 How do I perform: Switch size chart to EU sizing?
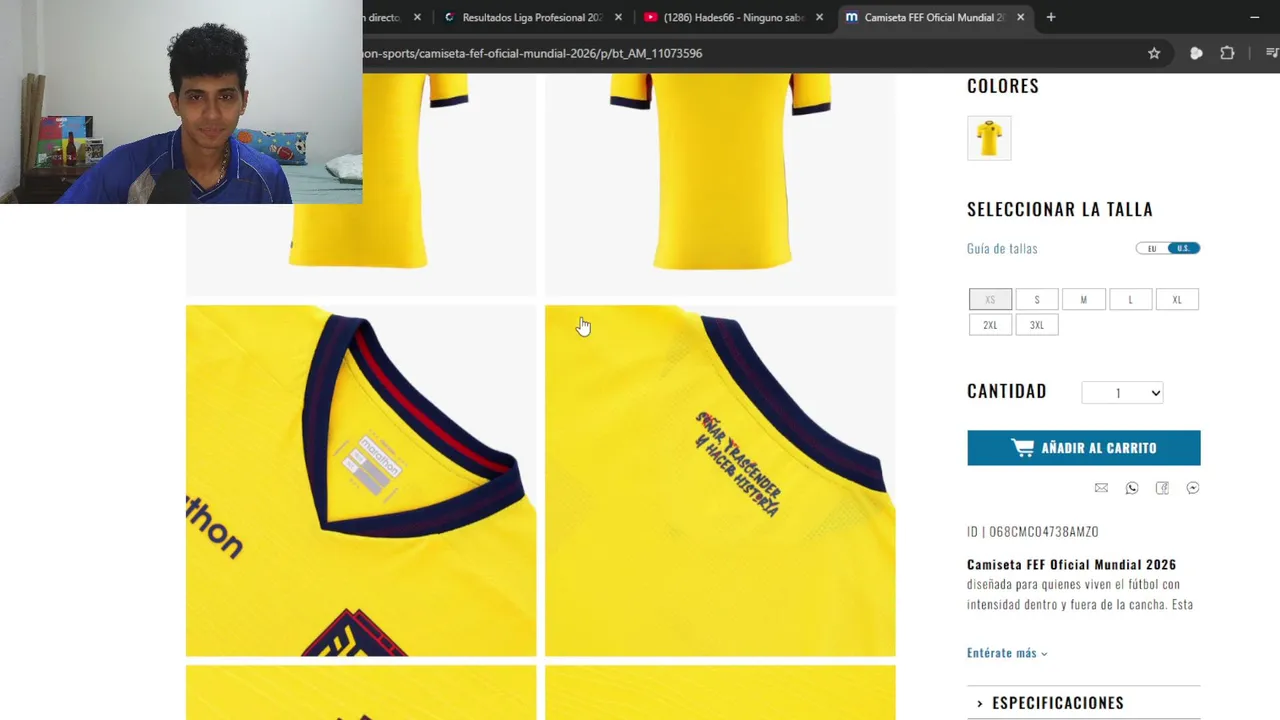point(1152,248)
